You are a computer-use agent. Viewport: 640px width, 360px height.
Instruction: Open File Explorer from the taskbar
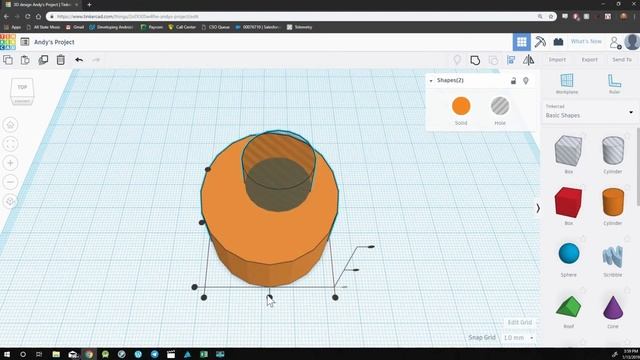click(x=56, y=354)
